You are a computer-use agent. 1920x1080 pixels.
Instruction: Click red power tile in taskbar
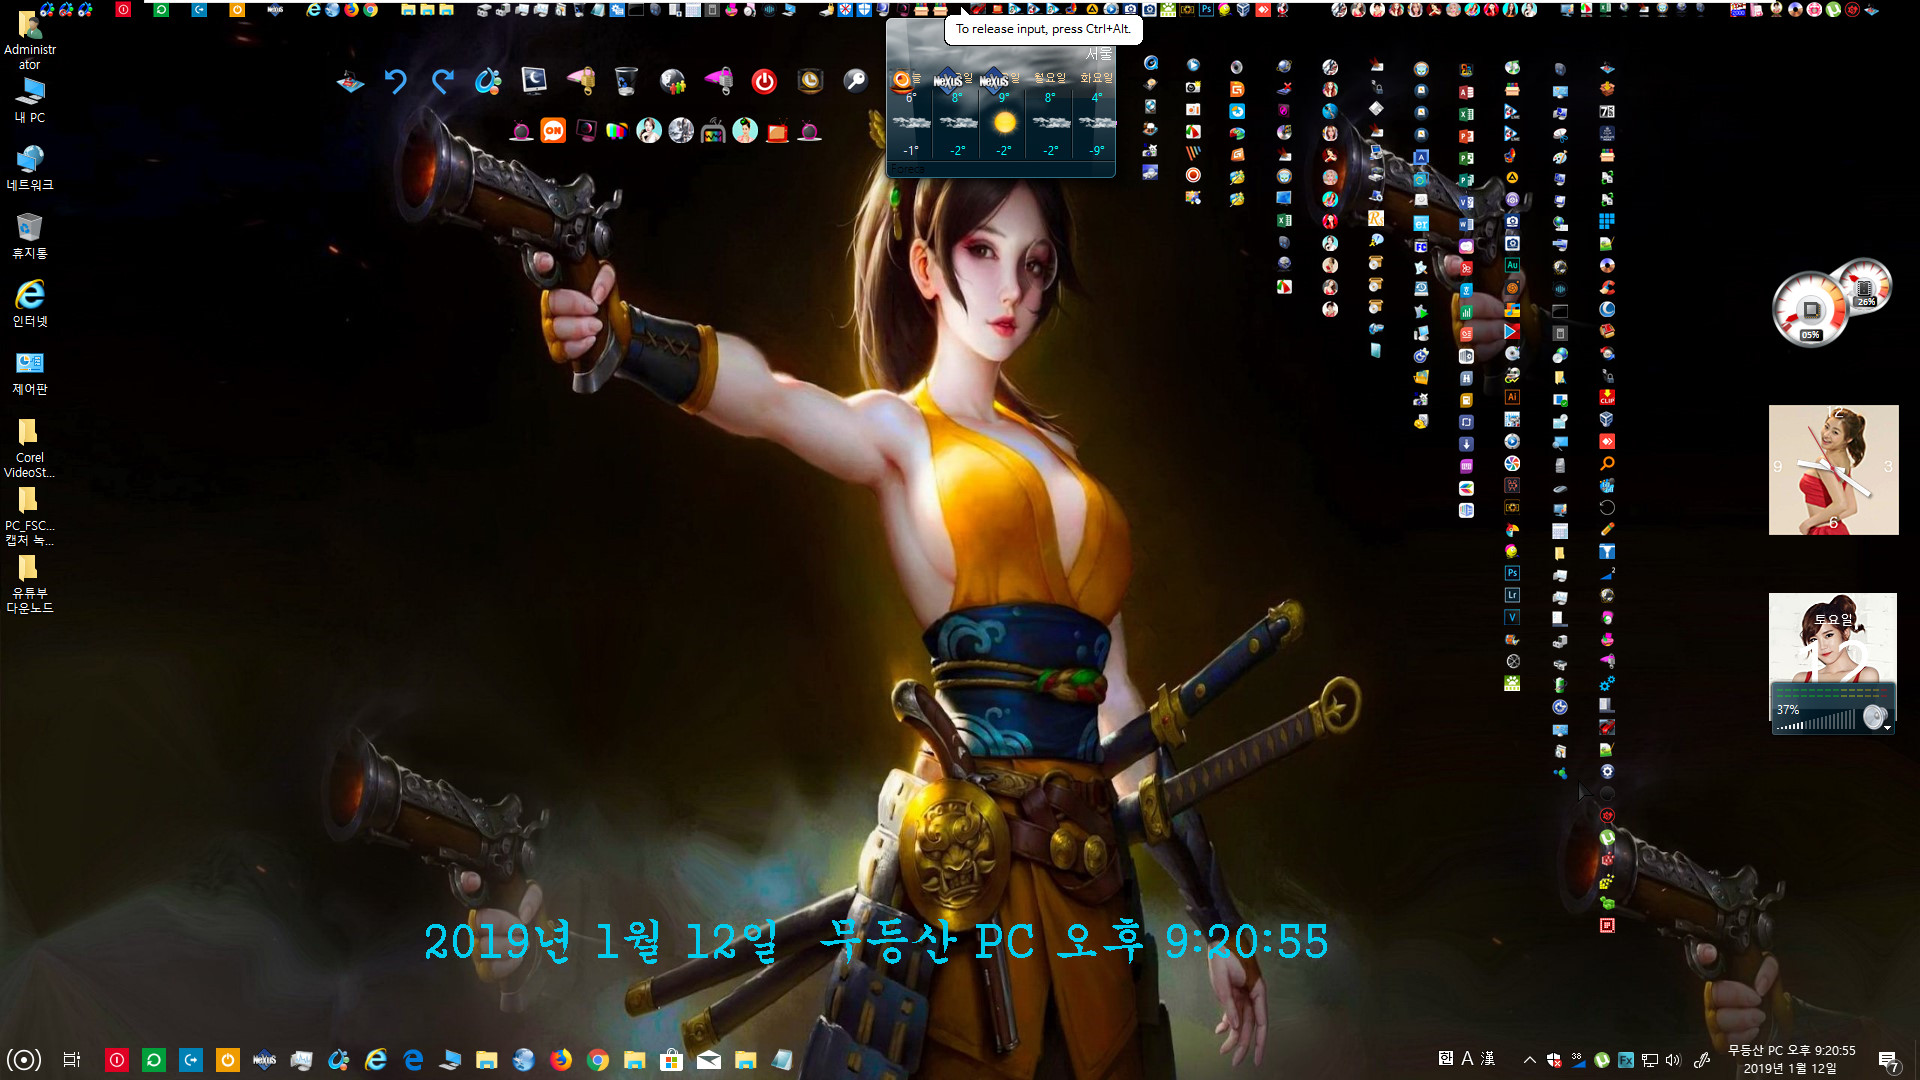[117, 1060]
